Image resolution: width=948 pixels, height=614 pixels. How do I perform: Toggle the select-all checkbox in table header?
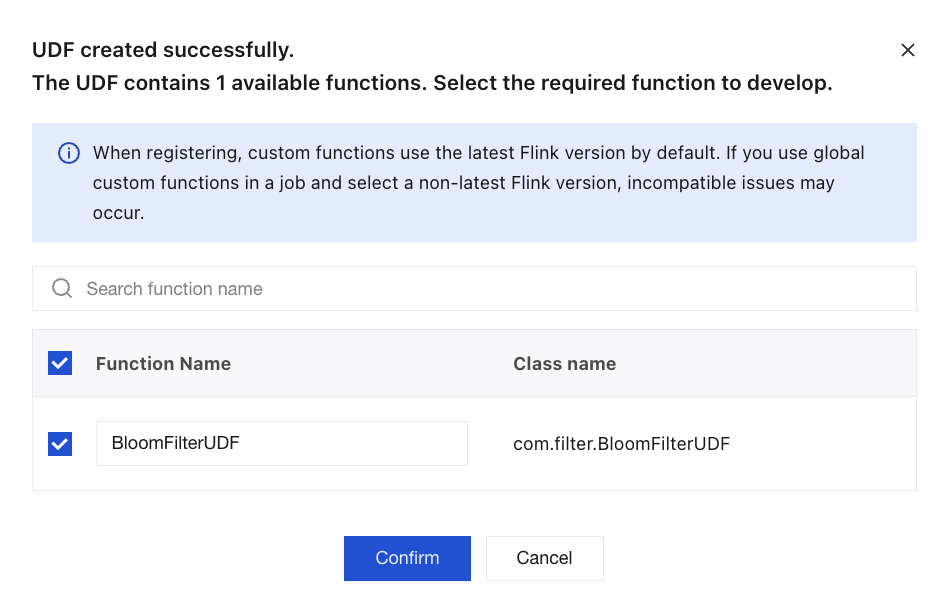click(x=60, y=363)
